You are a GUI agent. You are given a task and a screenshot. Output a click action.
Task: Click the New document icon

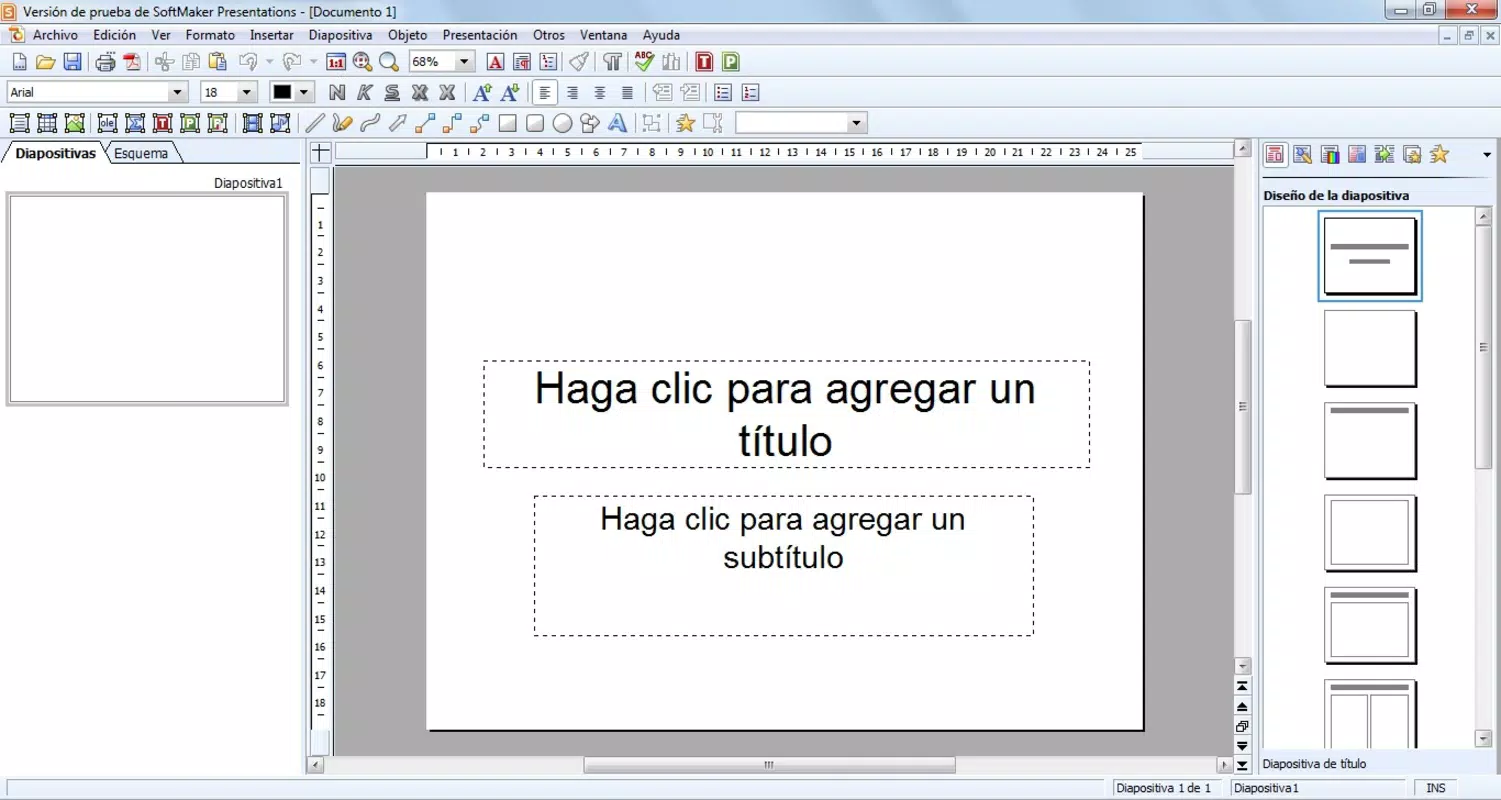(x=19, y=62)
